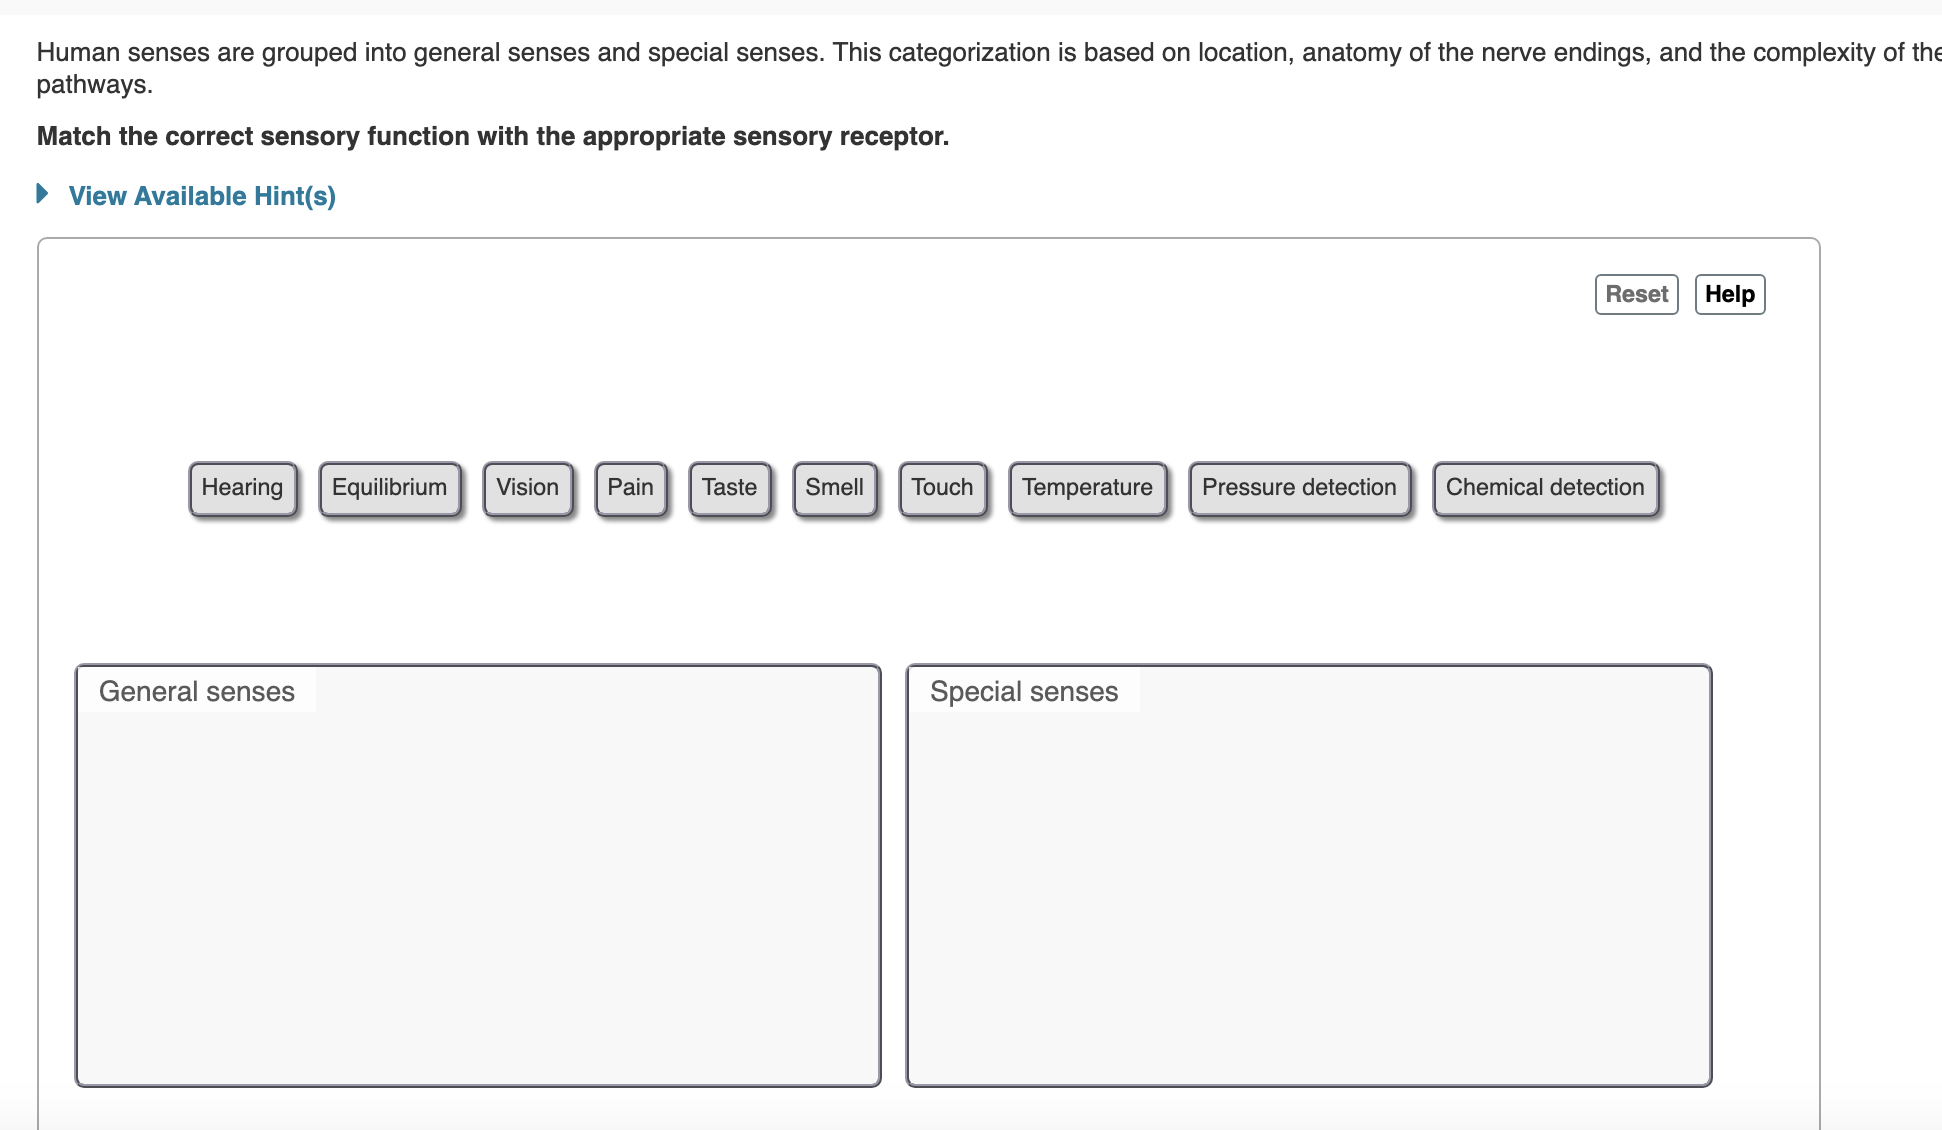Select the Taste sensory tile
Viewport: 1942px width, 1130px height.
point(730,488)
